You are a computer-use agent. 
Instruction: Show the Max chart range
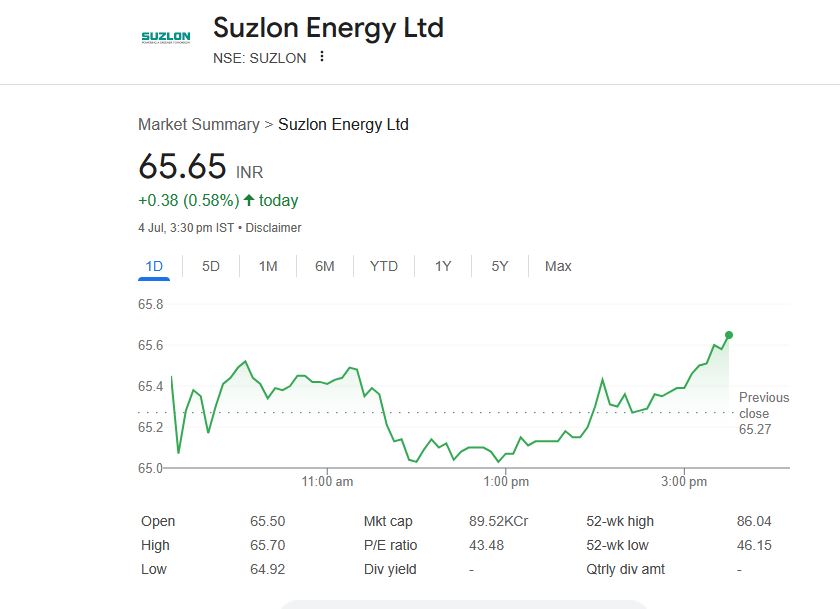(x=558, y=266)
